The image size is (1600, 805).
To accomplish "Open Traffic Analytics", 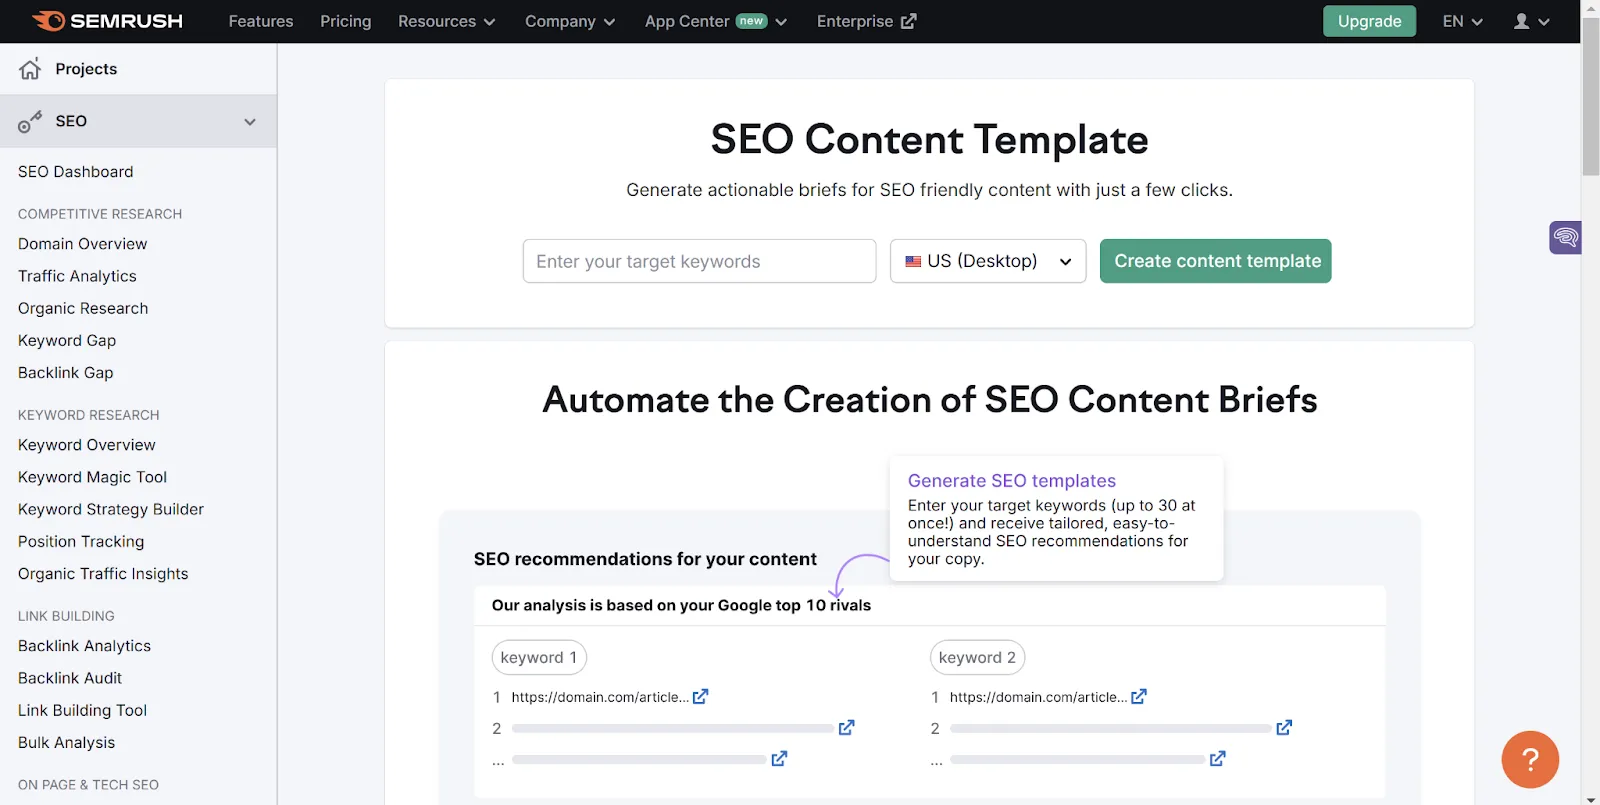I will (77, 276).
